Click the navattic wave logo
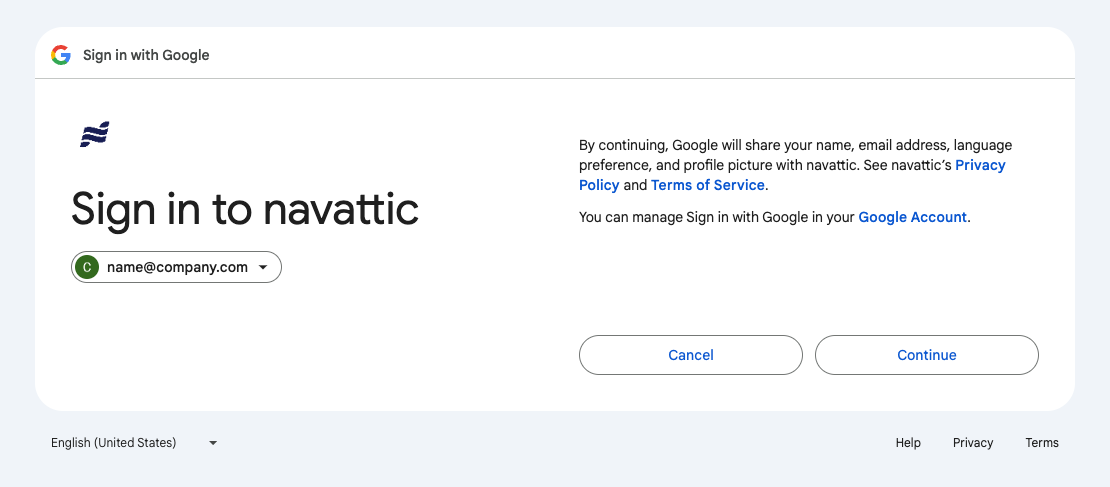Screen dimensions: 1110x487 click(x=94, y=135)
